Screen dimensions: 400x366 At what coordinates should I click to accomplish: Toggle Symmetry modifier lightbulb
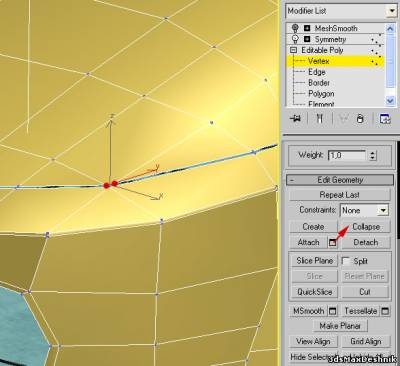(295, 39)
